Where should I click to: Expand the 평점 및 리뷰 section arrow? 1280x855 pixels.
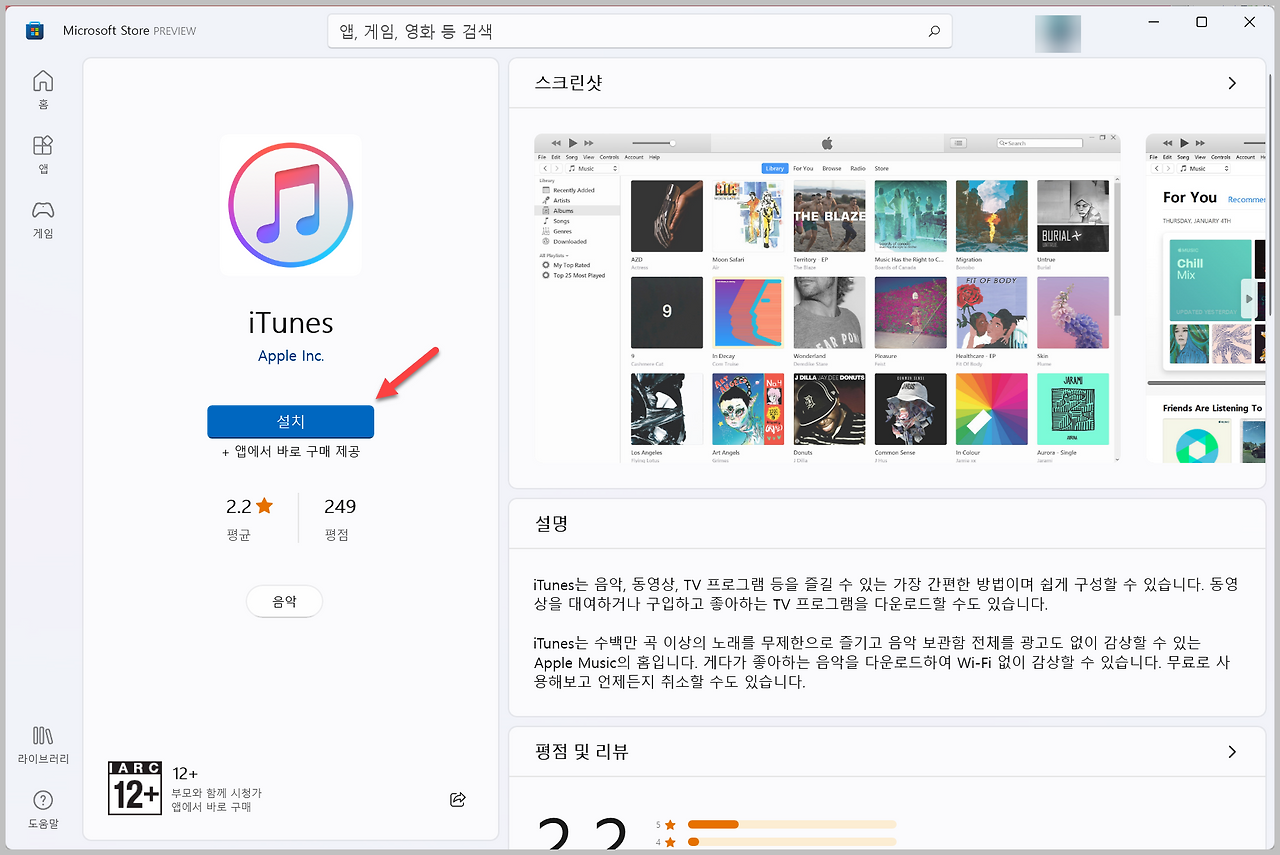[1232, 751]
